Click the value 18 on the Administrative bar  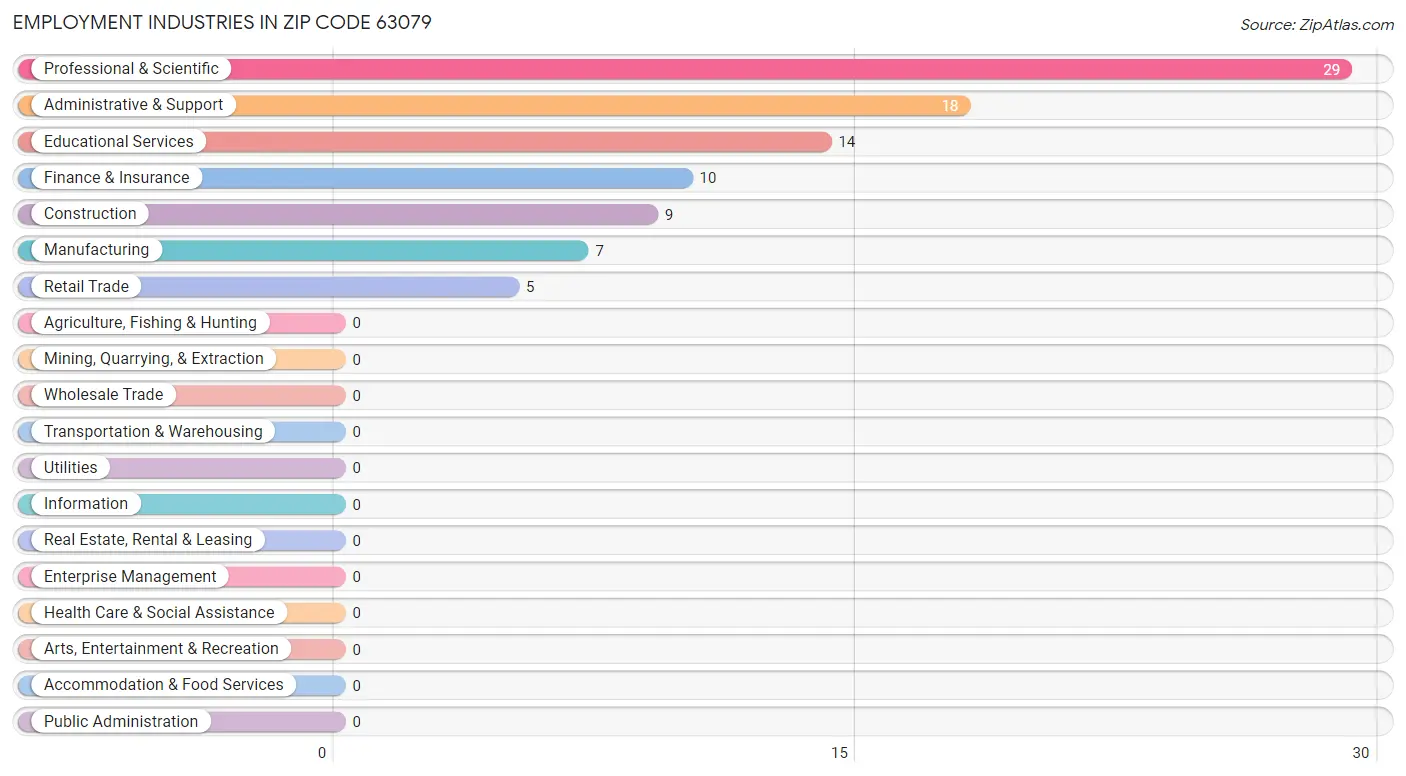click(949, 106)
